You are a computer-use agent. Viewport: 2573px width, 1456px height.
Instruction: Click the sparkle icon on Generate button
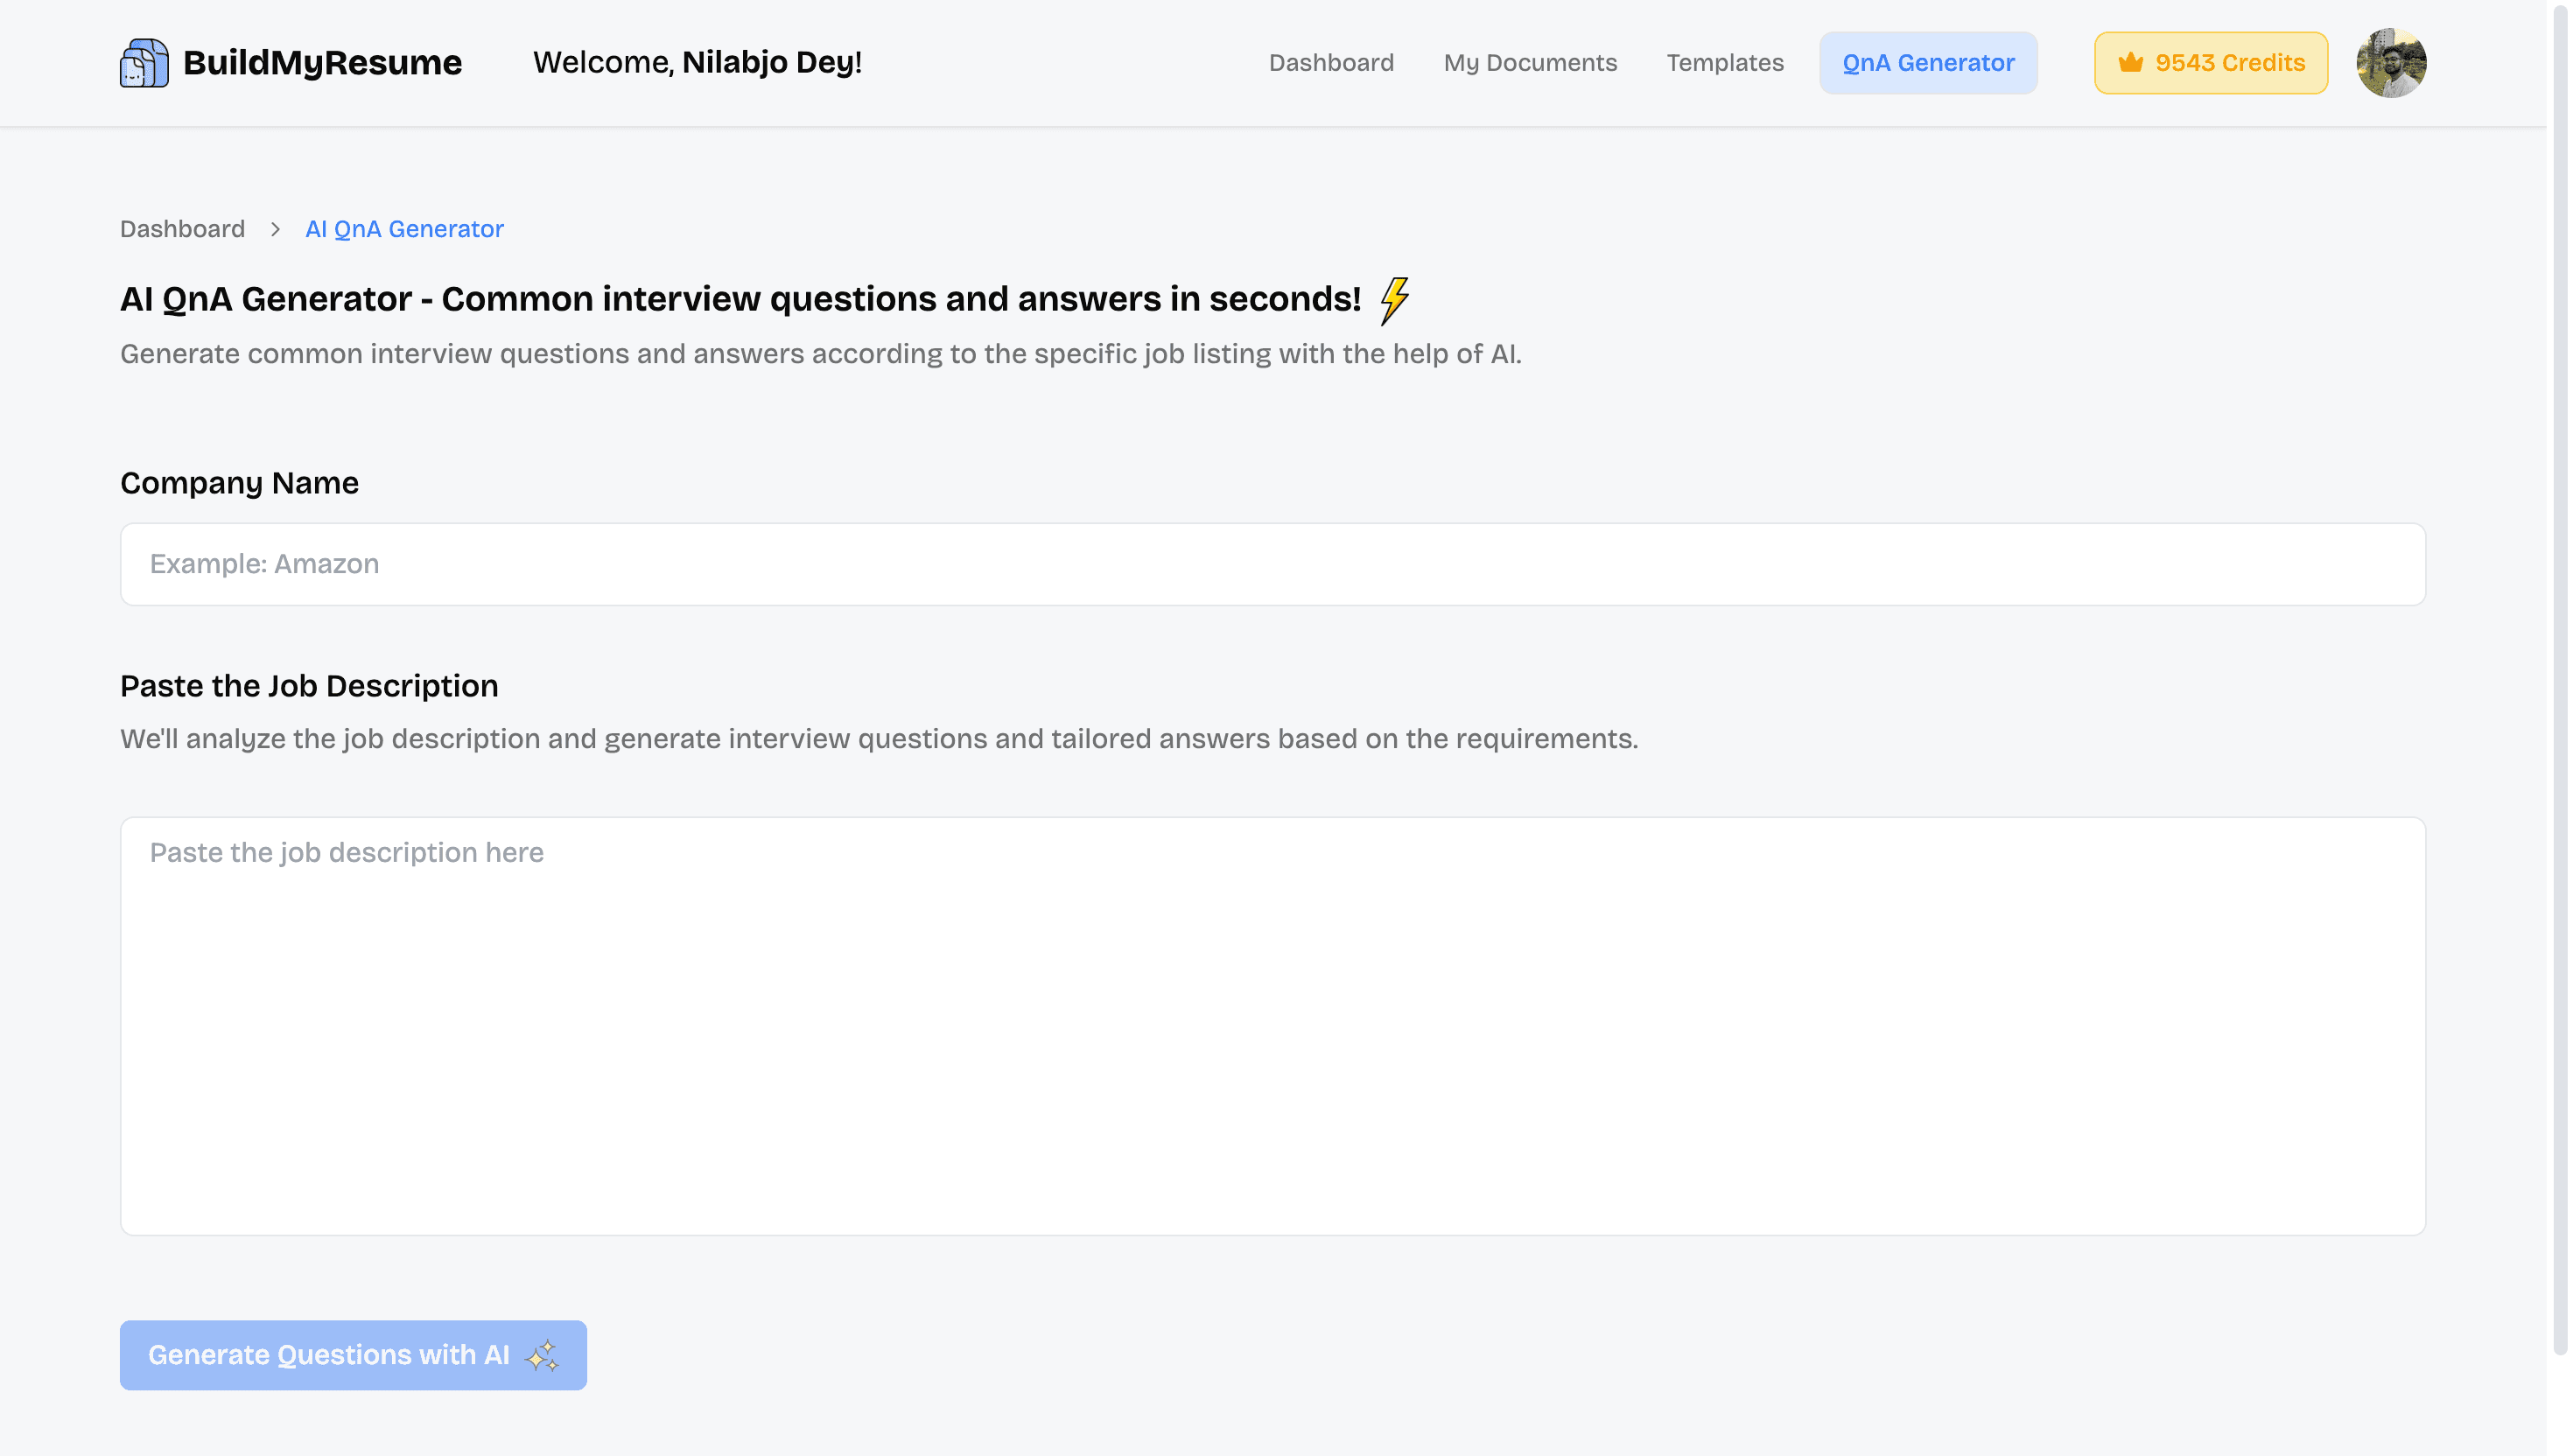tap(542, 1356)
